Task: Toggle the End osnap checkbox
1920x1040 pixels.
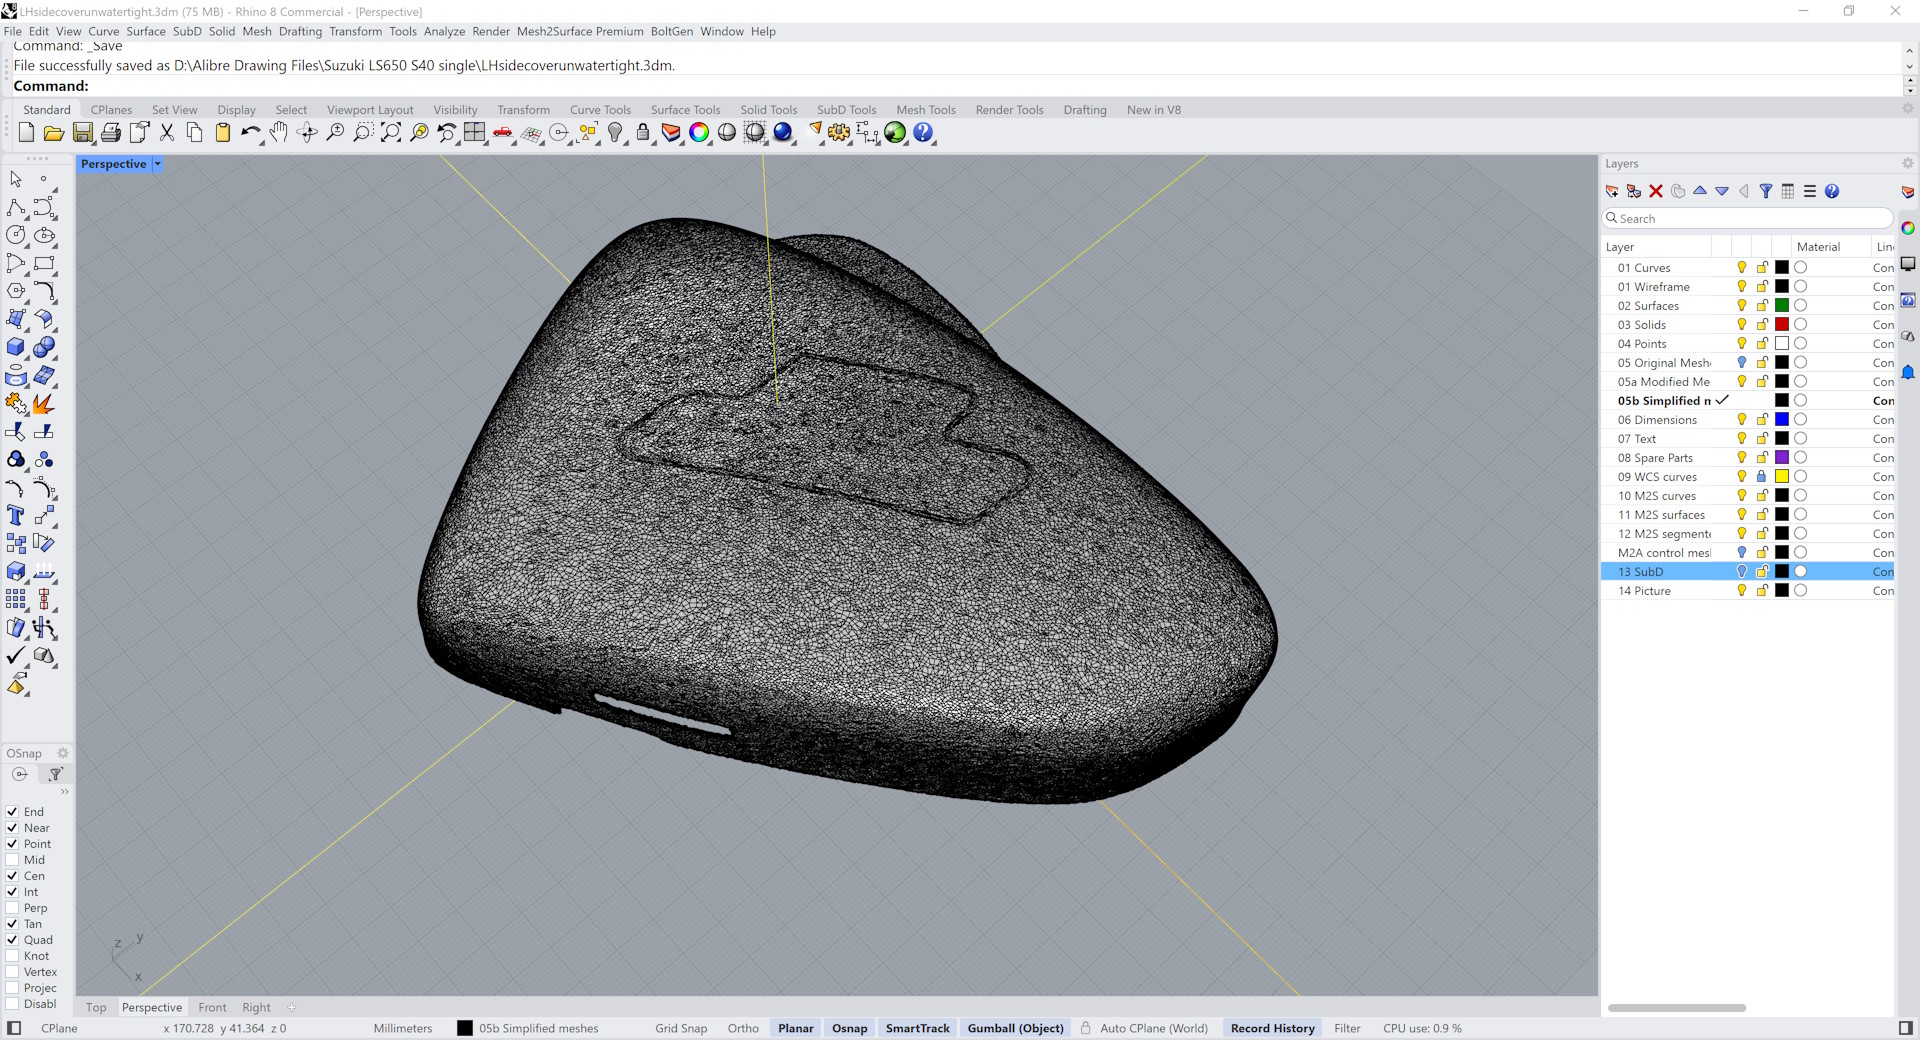Action: [x=13, y=812]
